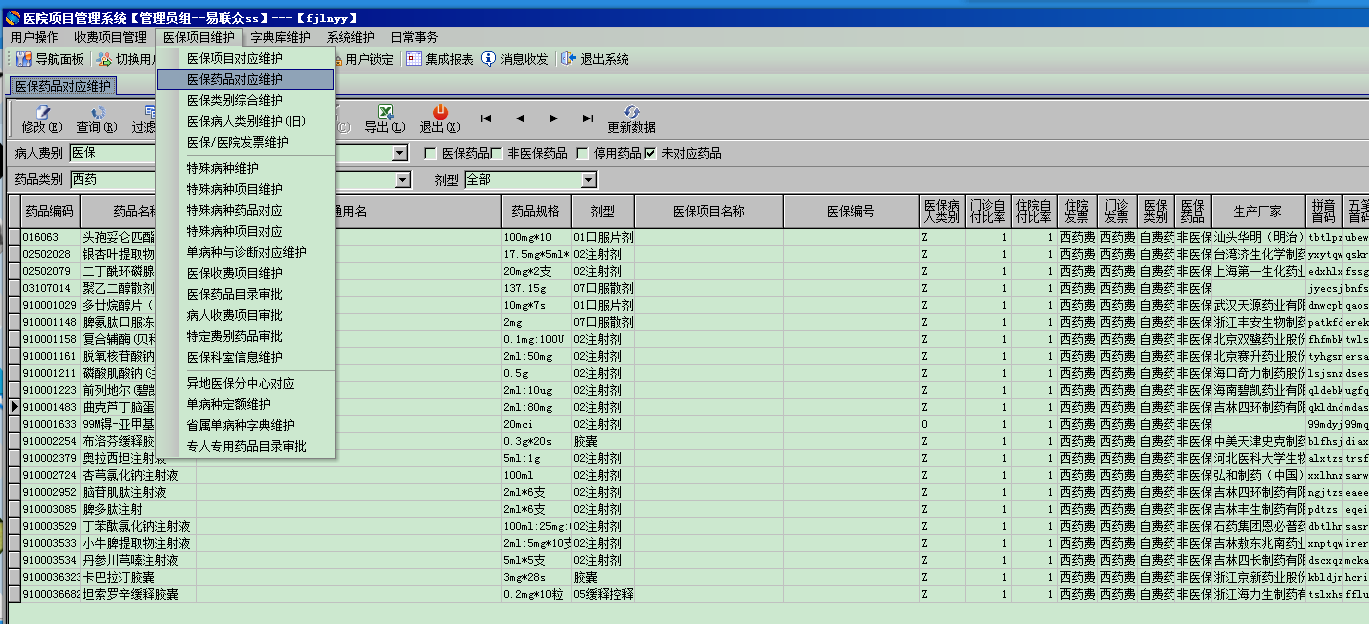Select row with drug code 016063
This screenshot has width=1369, height=624.
click(688, 237)
